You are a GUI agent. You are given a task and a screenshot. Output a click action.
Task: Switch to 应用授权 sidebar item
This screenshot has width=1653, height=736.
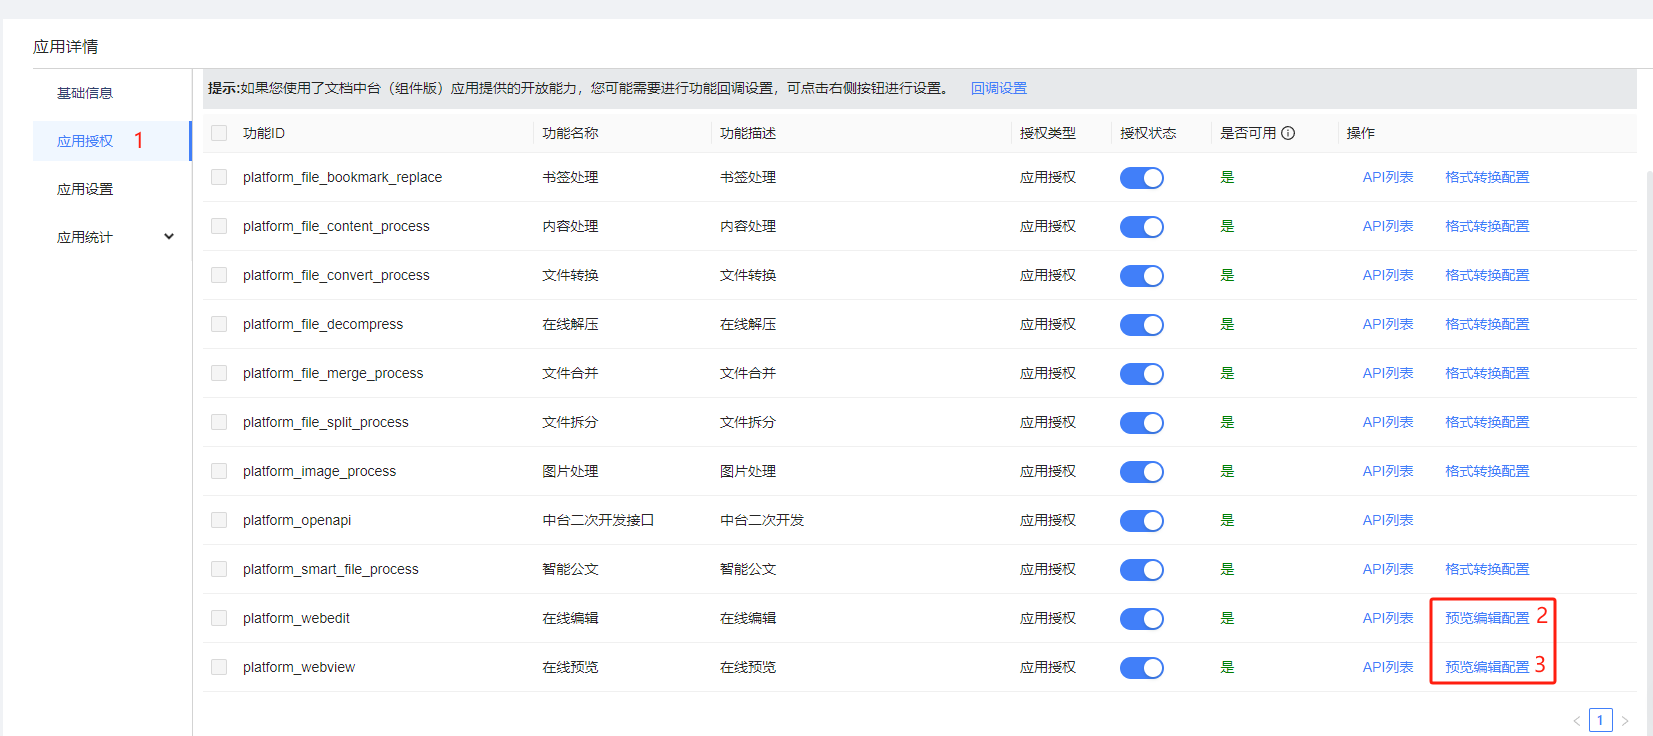click(x=85, y=141)
